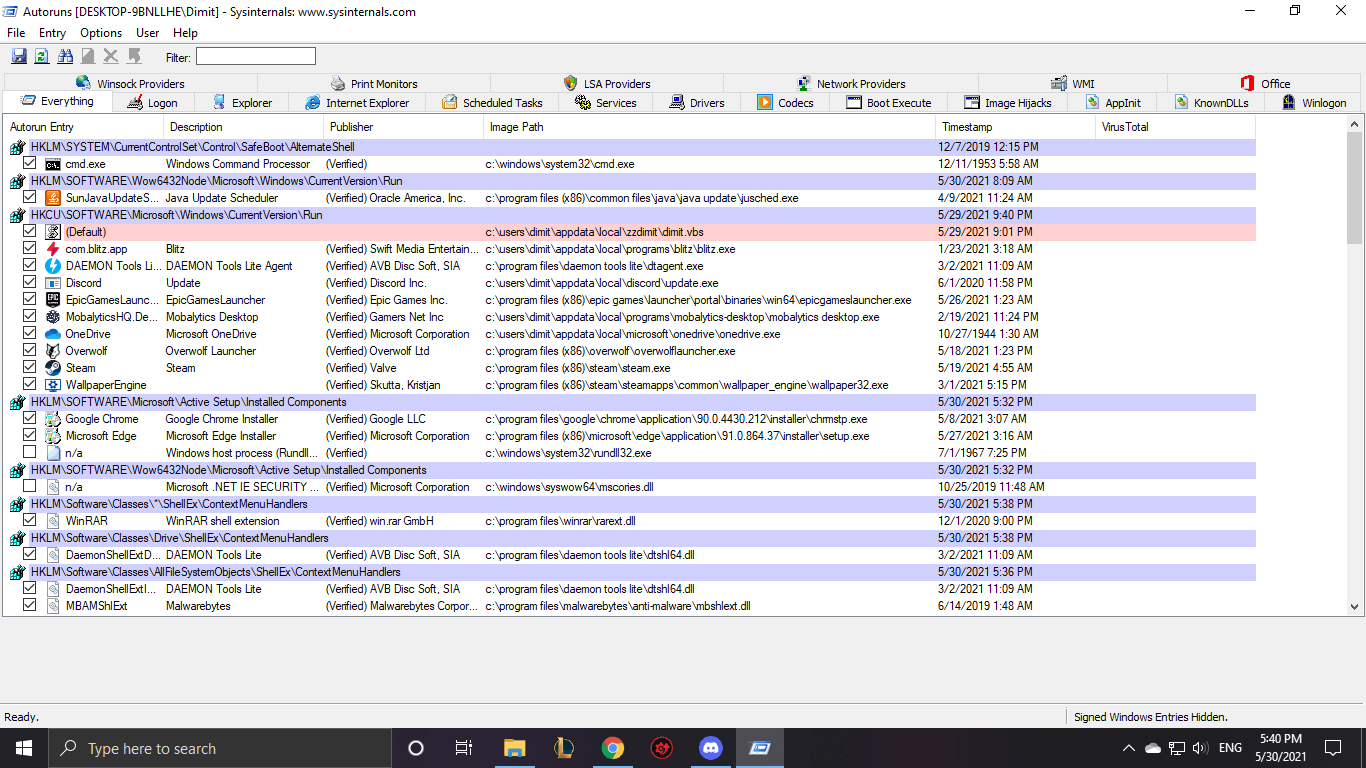Switch to the Services tab
This screenshot has height=768, width=1366.
605,102
